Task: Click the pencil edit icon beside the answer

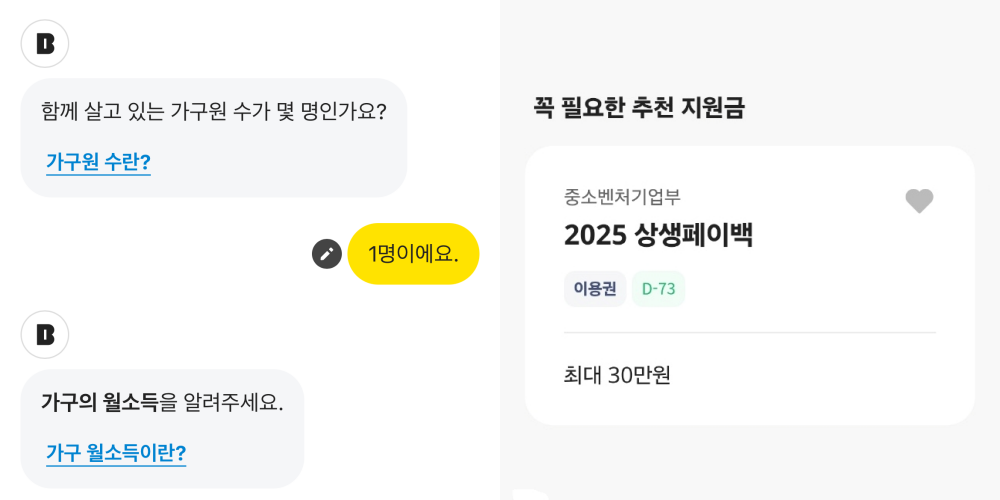Action: (x=327, y=254)
